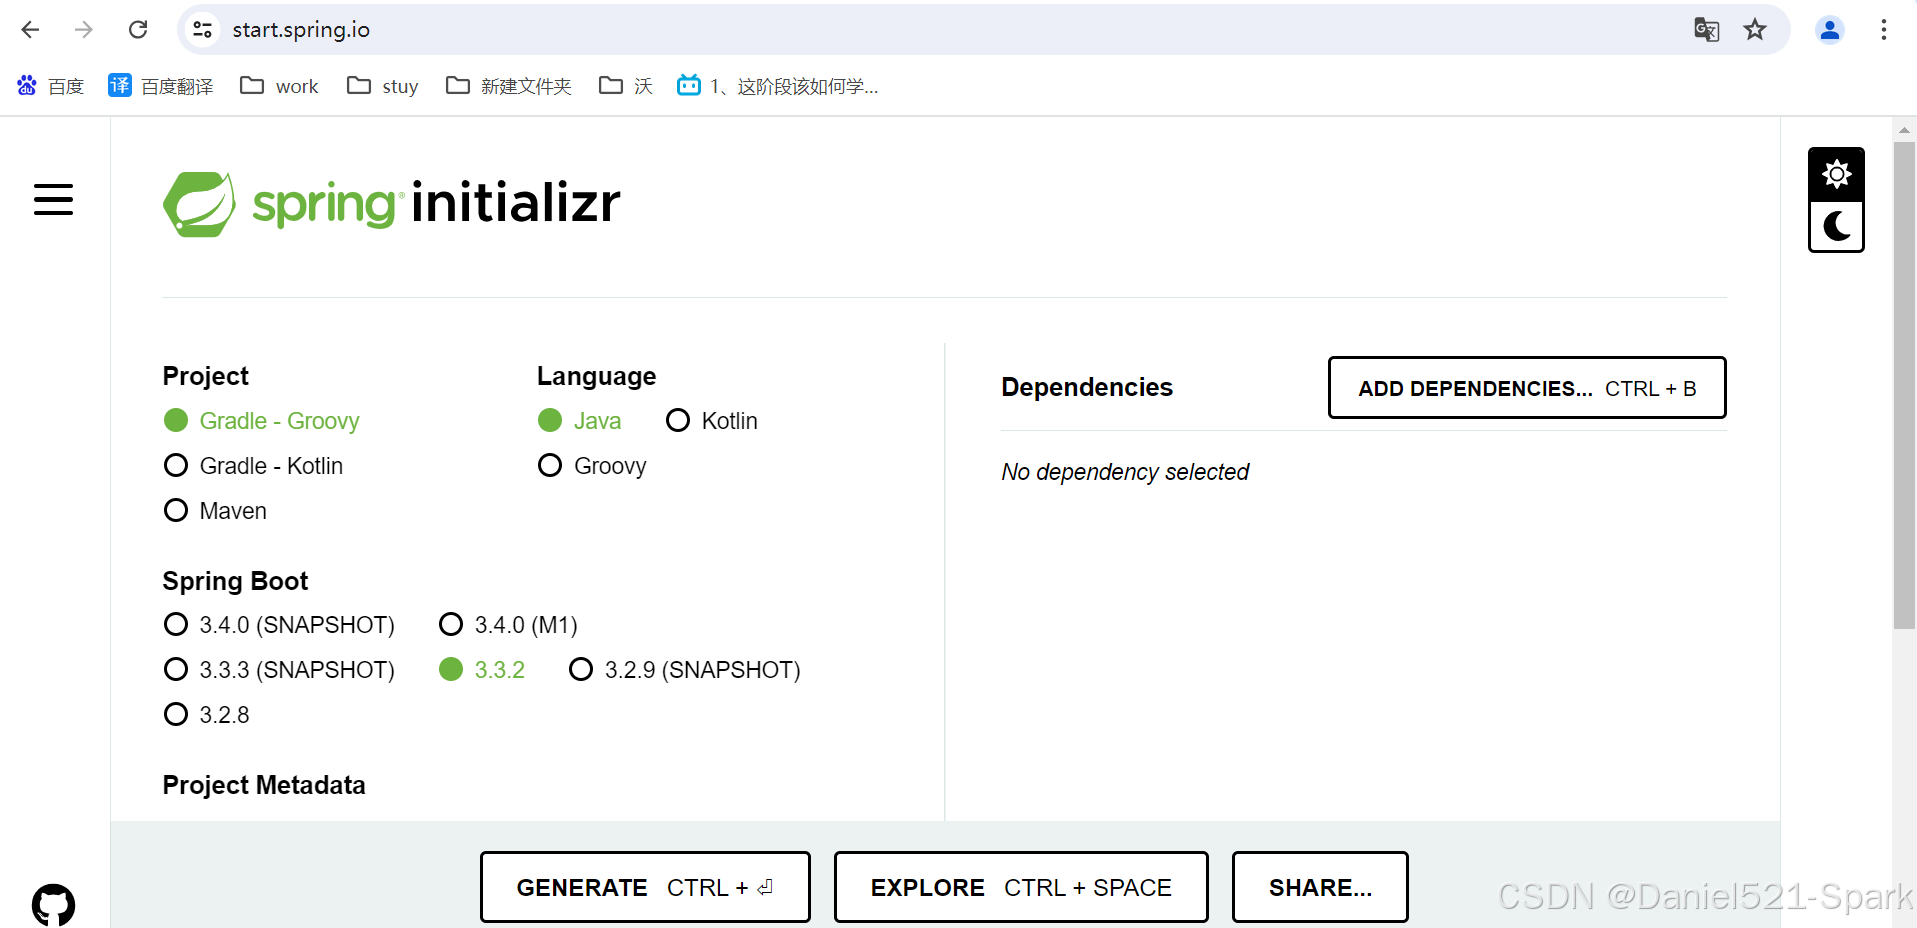
Task: Expand the work bookmarks folder
Action: pos(278,86)
